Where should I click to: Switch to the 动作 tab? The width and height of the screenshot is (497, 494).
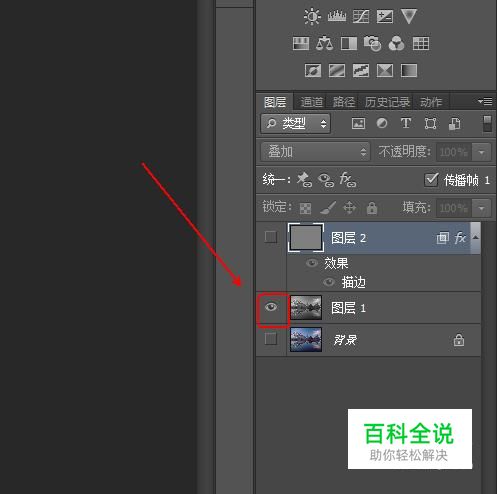click(431, 102)
